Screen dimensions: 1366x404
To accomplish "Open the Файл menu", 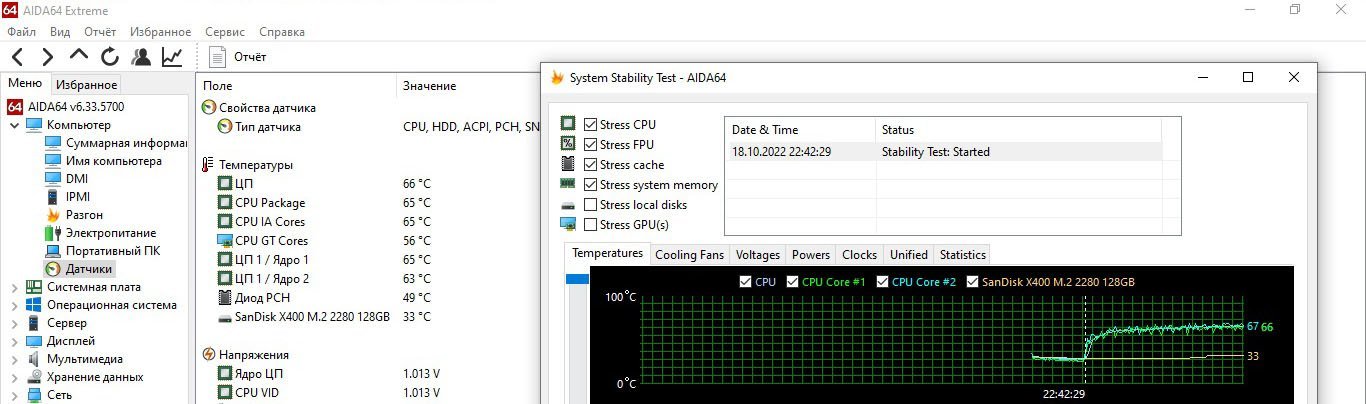I will (21, 32).
